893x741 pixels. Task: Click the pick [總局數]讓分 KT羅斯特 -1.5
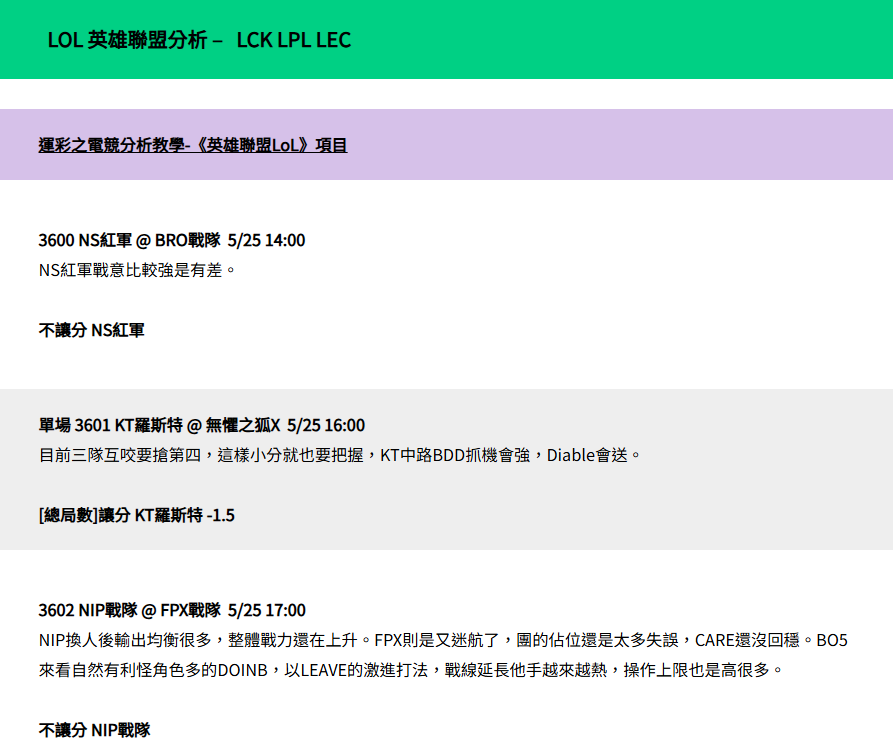click(x=137, y=515)
